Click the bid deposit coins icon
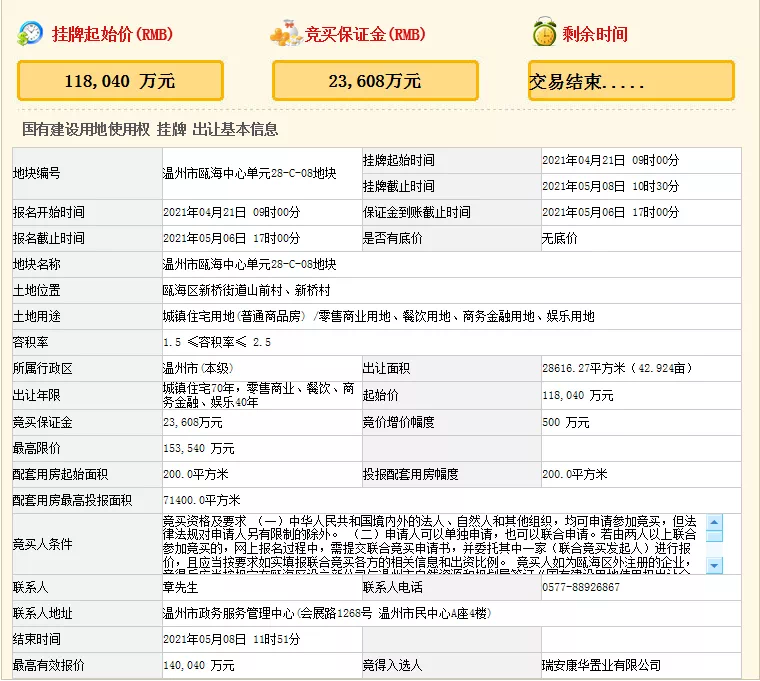The width and height of the screenshot is (760, 681). point(286,33)
